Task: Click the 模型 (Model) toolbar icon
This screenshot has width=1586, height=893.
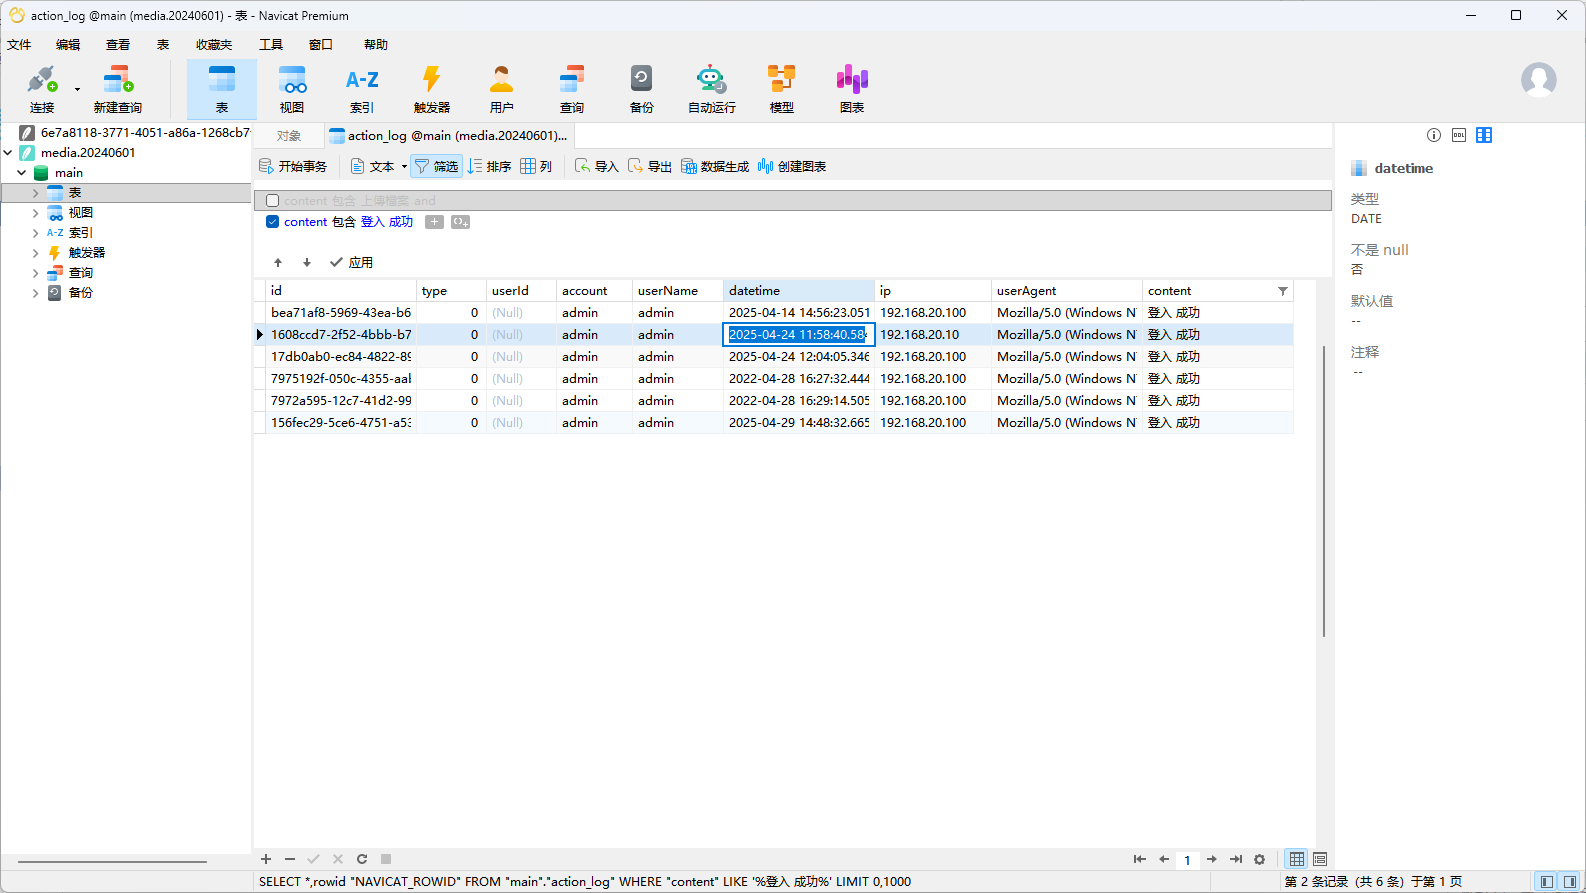Action: point(782,88)
